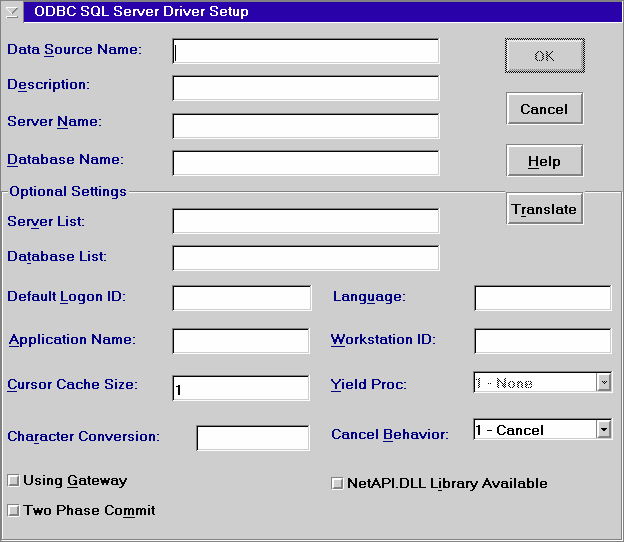Click the Database List field
624x542 pixels.
(306, 258)
